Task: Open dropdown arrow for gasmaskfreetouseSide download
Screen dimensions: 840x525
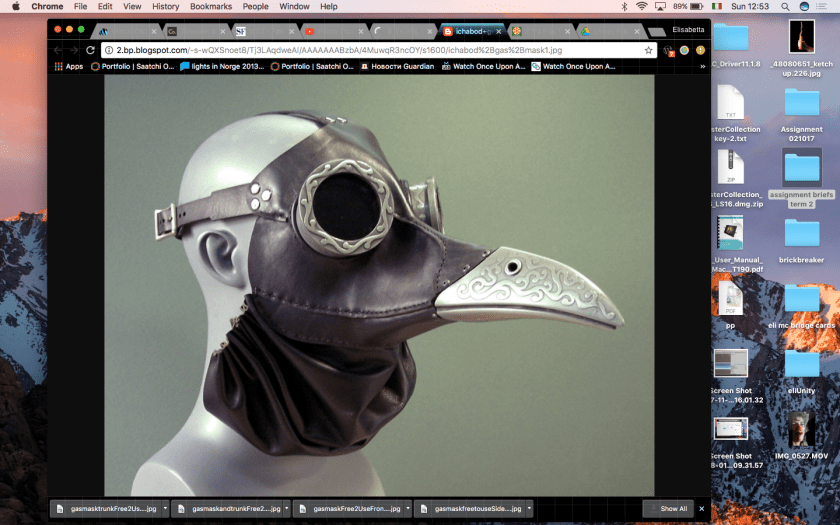Action: click(527, 509)
